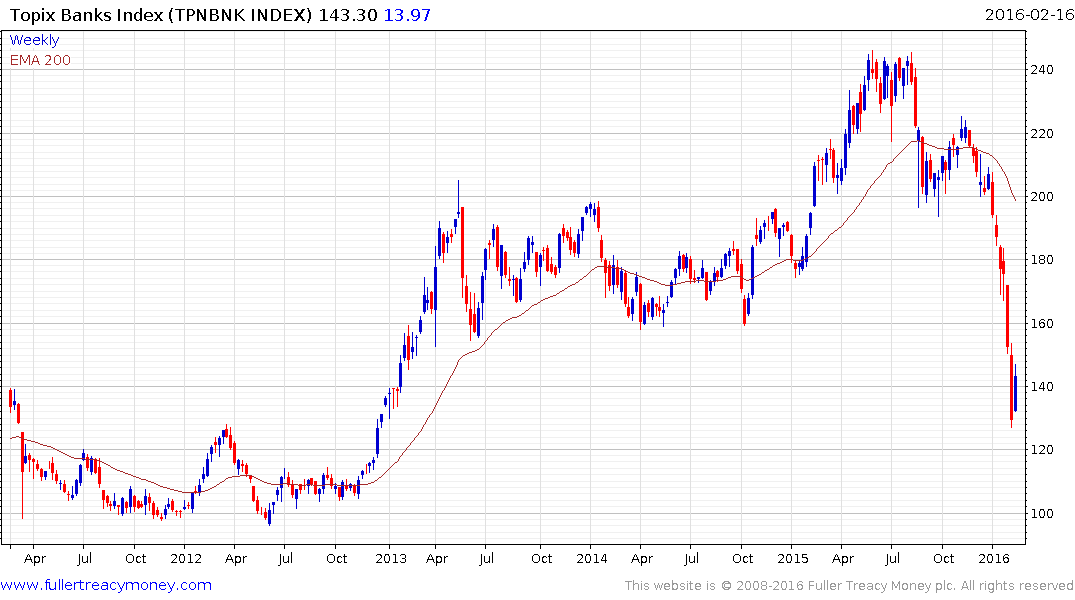Click the 2013 year label on time axis
Screen dimensions: 1075x600
[391, 558]
